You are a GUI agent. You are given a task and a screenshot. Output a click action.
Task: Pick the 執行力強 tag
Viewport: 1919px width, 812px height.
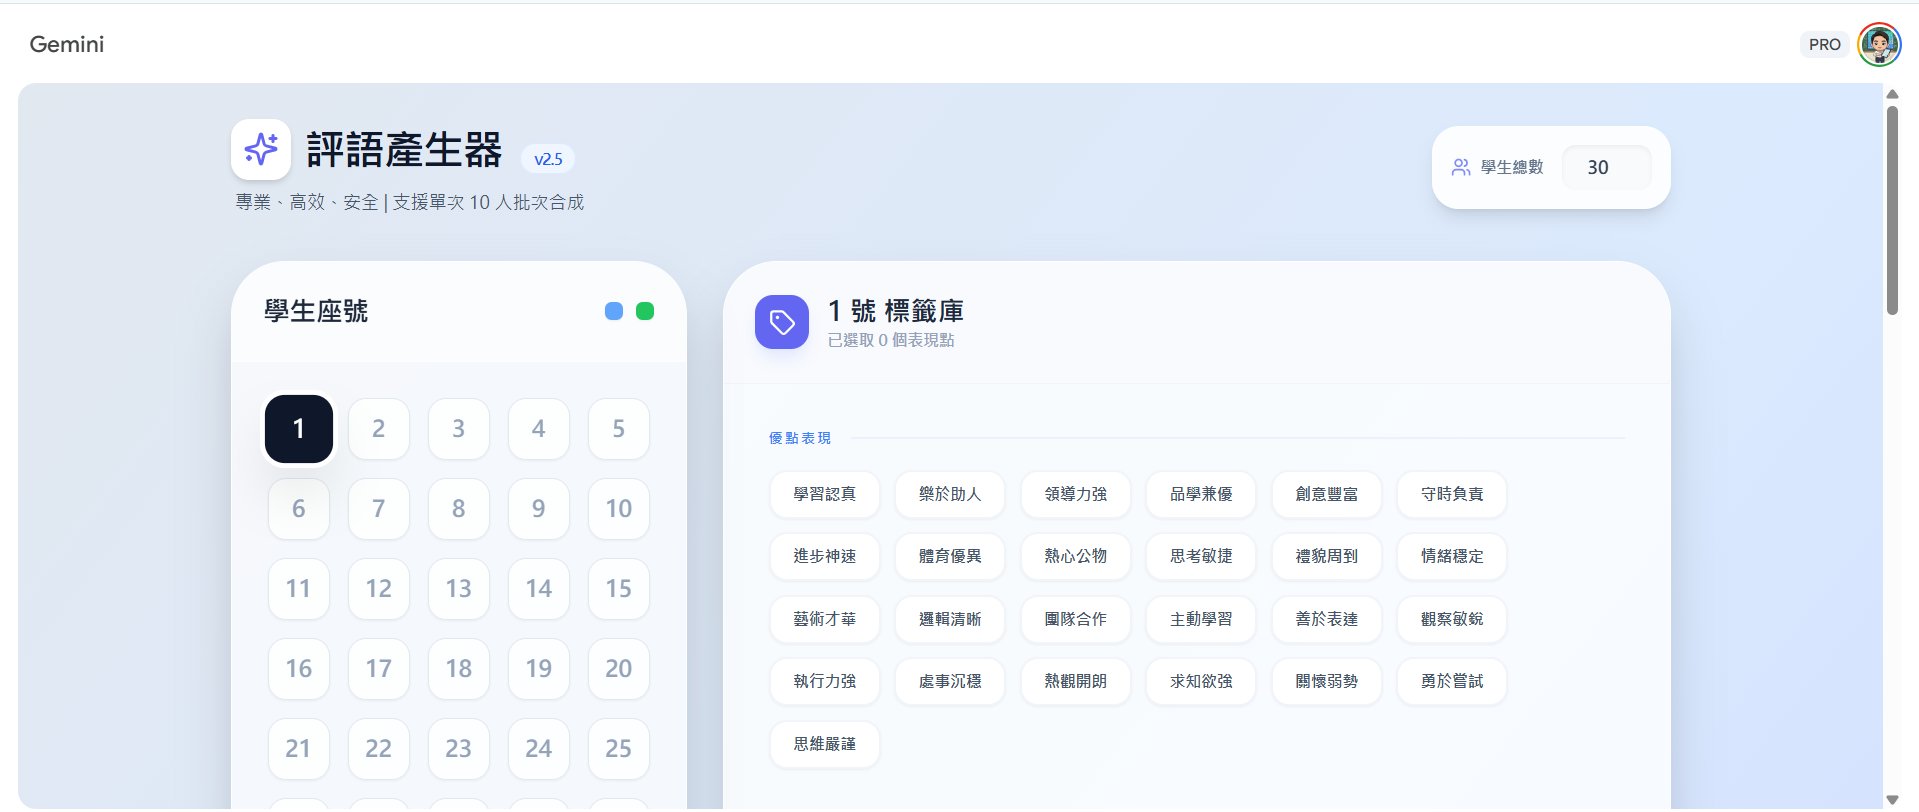click(x=825, y=681)
